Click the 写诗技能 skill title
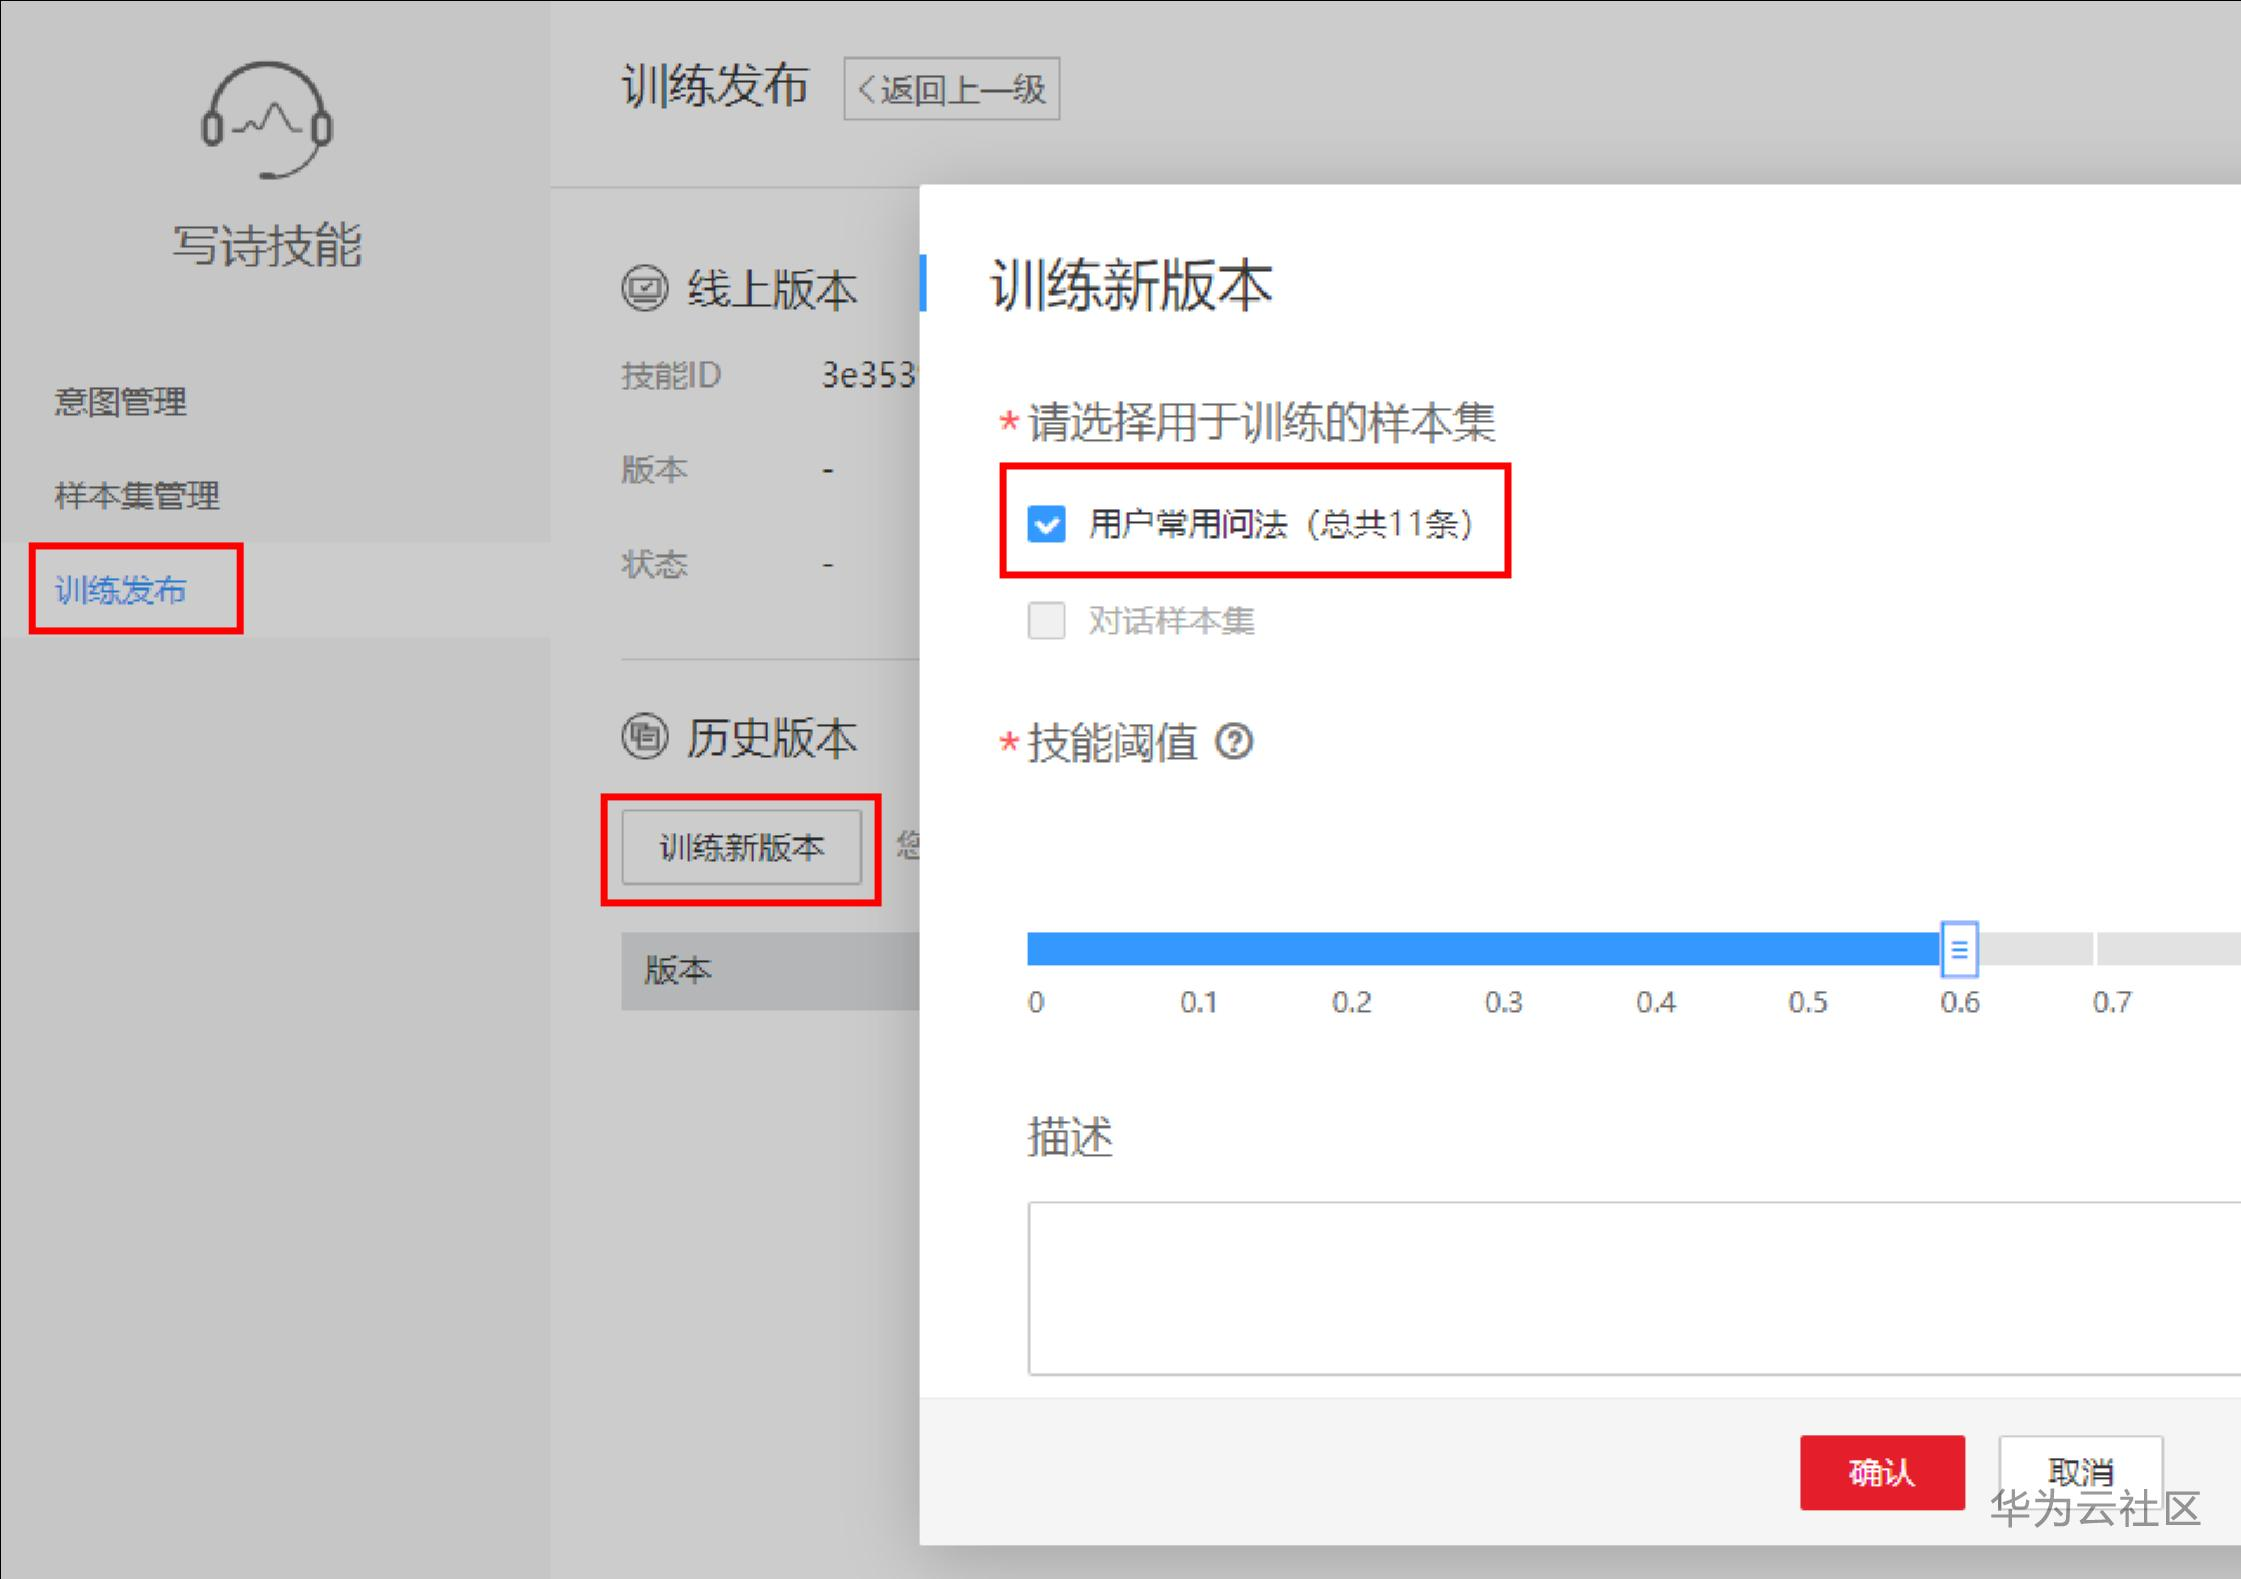Viewport: 2241px width, 1579px height. [x=266, y=245]
